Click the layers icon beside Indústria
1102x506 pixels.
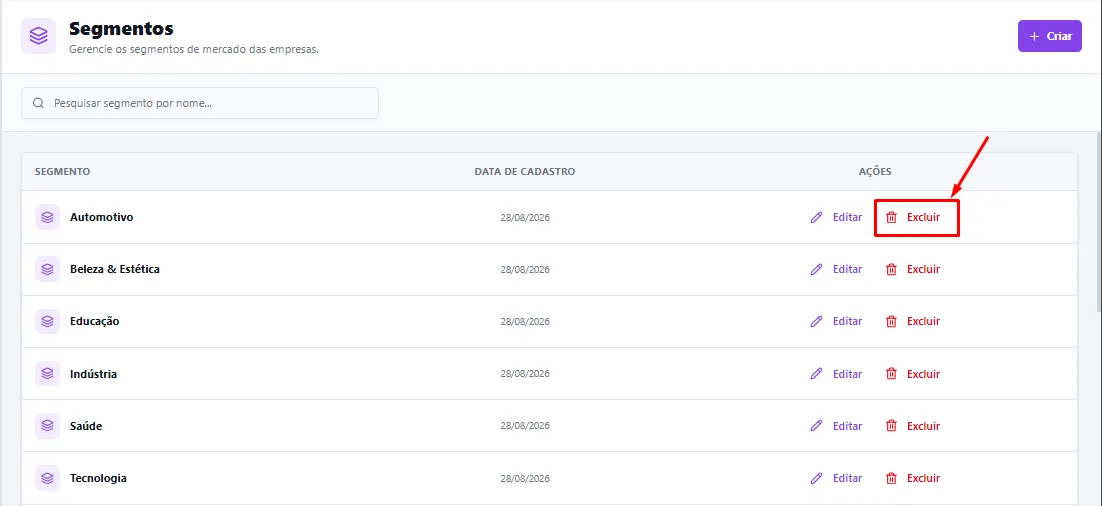pos(47,374)
